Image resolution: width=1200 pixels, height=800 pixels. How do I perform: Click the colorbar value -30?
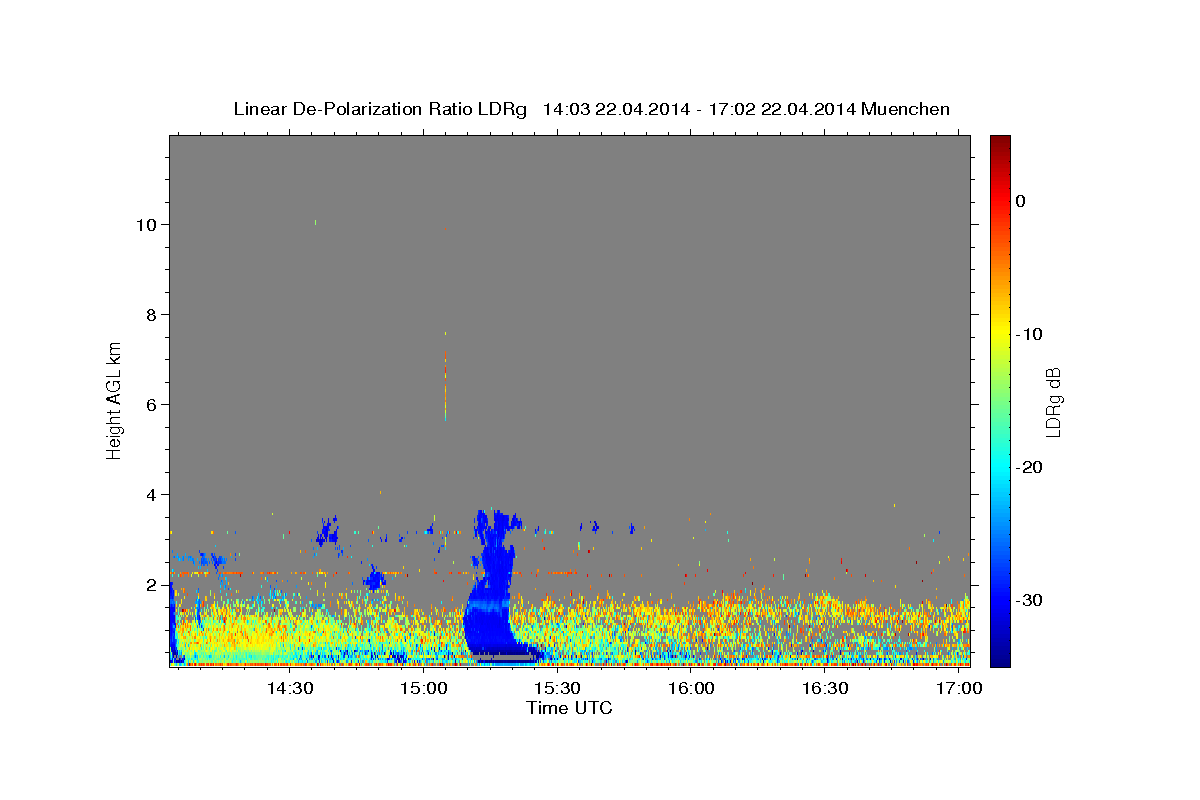click(1029, 600)
